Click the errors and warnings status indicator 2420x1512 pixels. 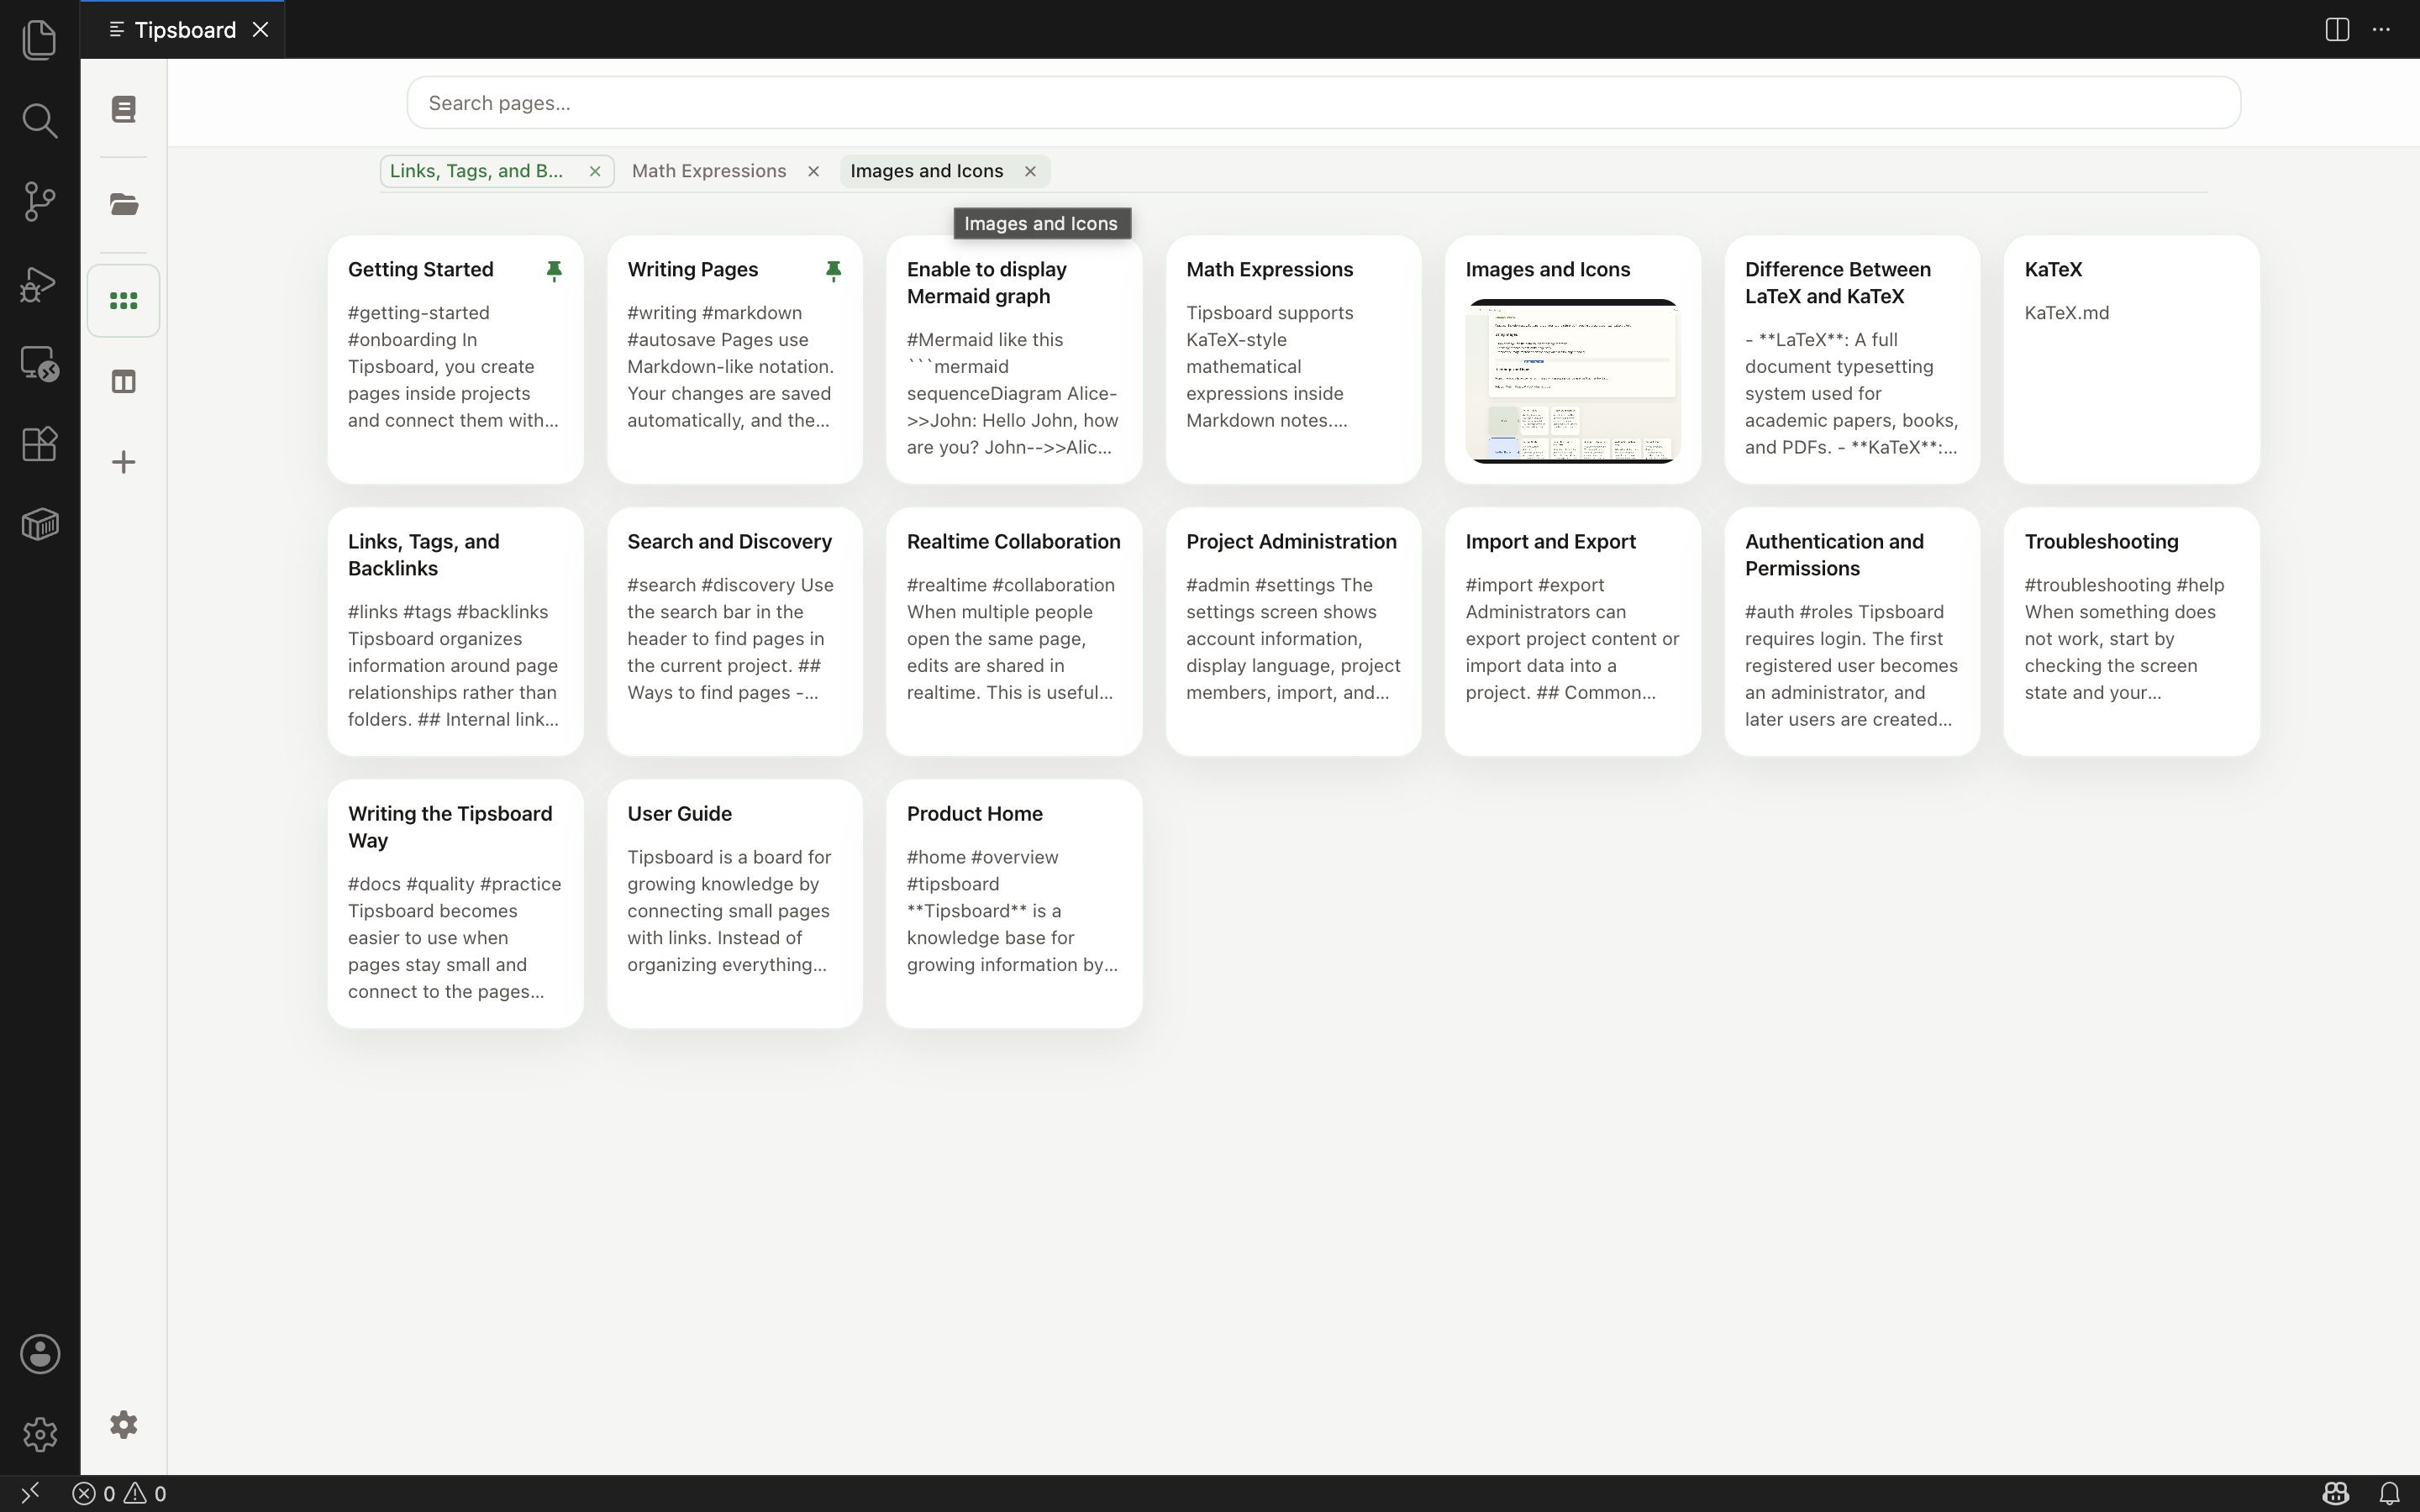pos(119,1494)
